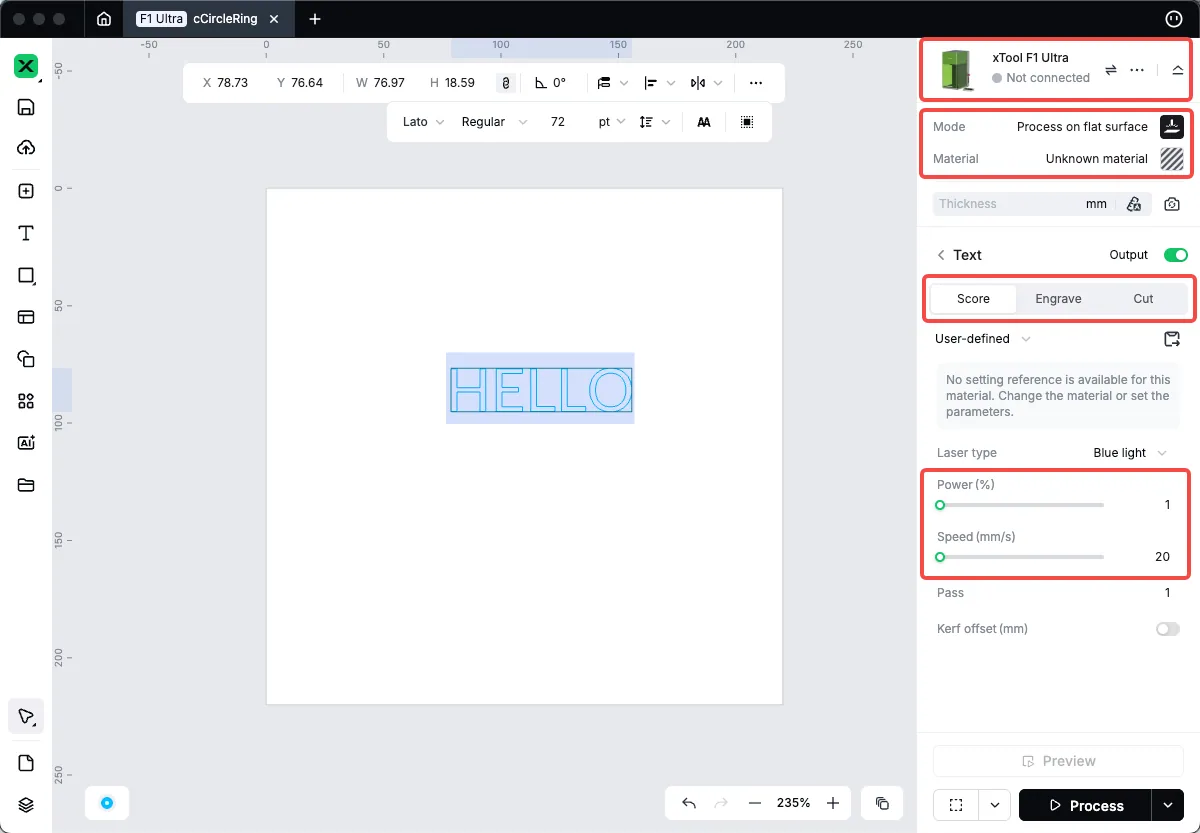Image resolution: width=1200 pixels, height=833 pixels.
Task: Select the Text tool in left sidebar
Action: coord(26,233)
